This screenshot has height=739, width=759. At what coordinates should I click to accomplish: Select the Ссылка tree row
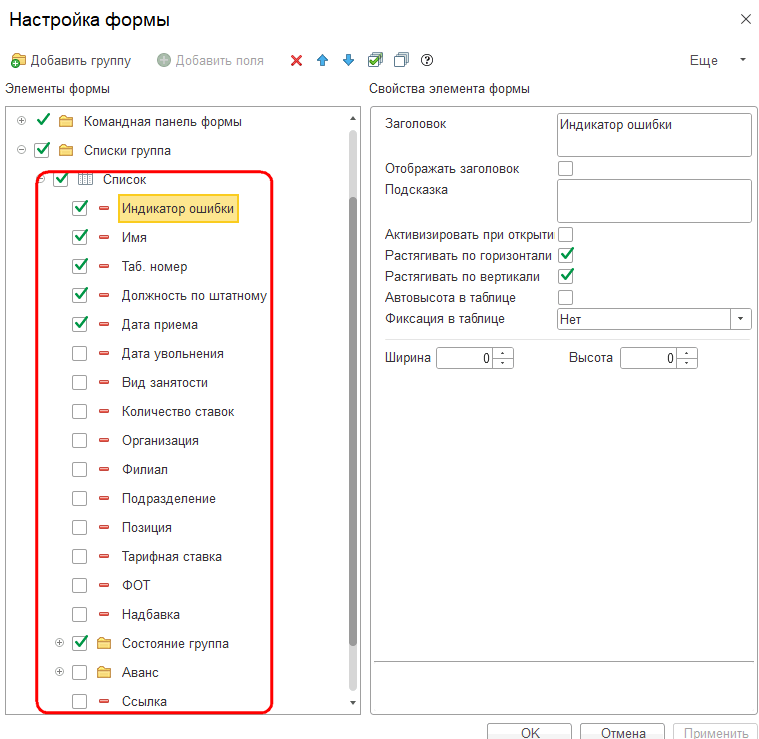click(144, 701)
